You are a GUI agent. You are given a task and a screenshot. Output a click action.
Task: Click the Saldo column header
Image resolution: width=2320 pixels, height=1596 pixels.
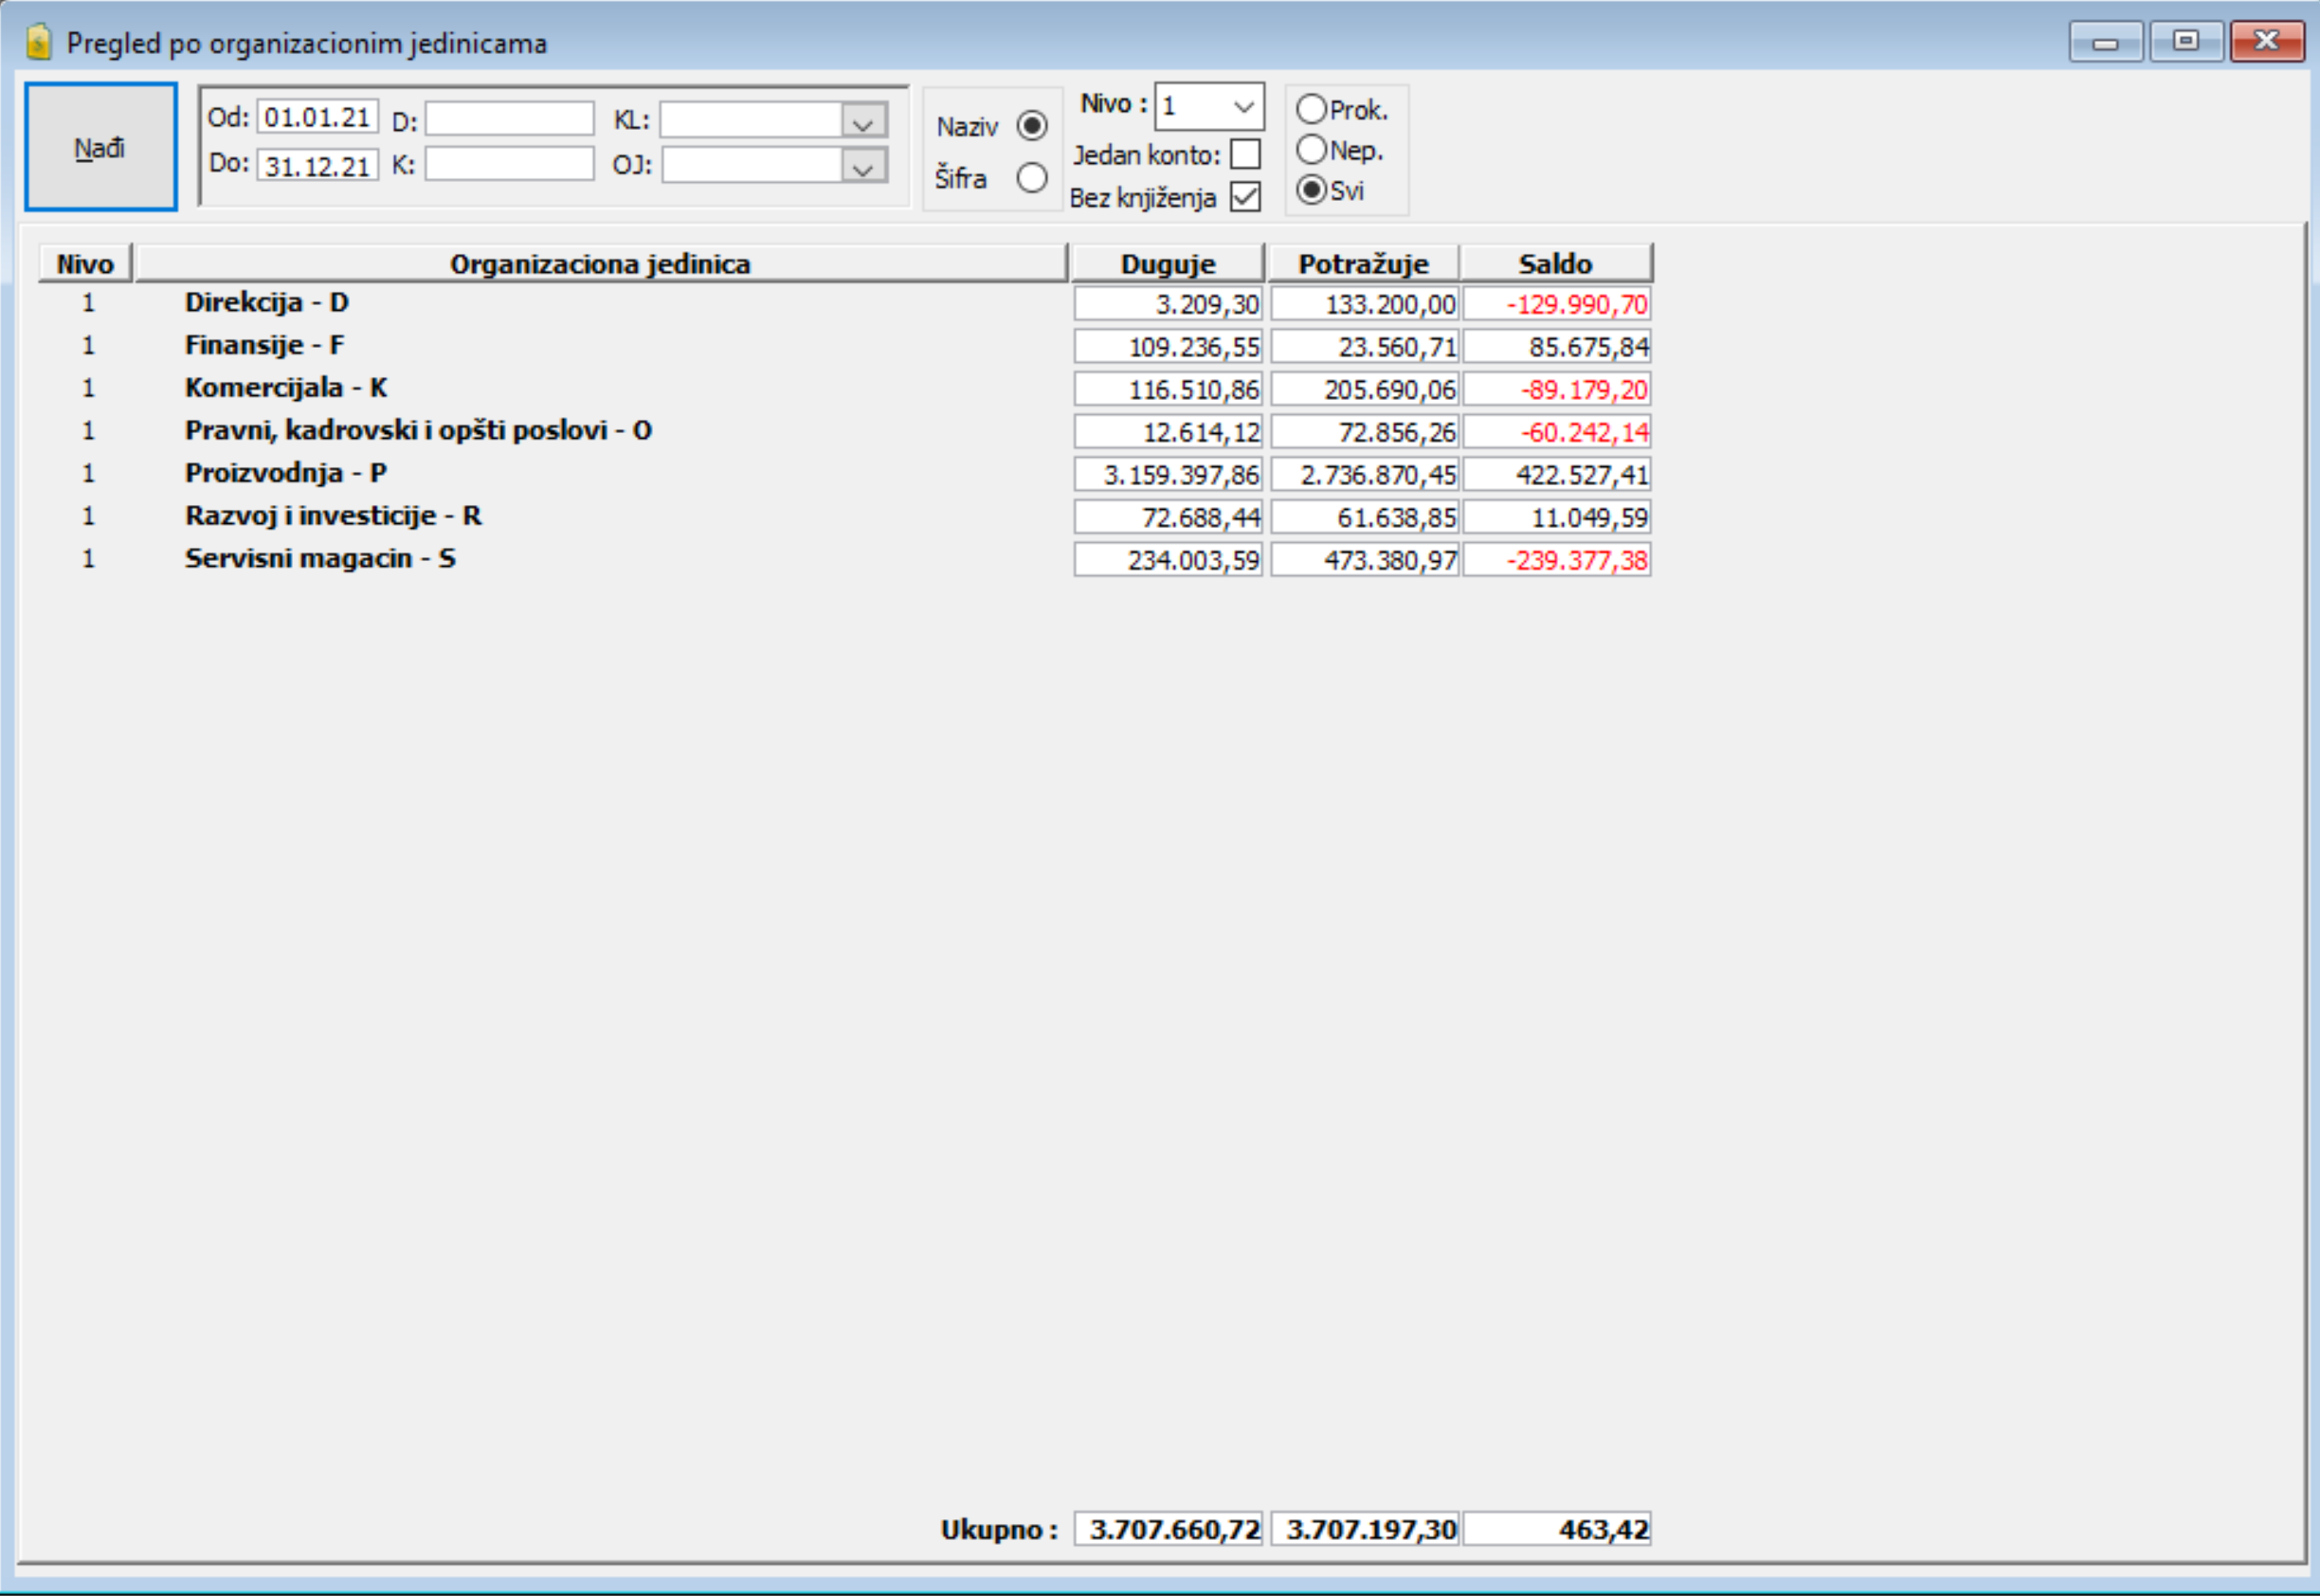point(1555,264)
